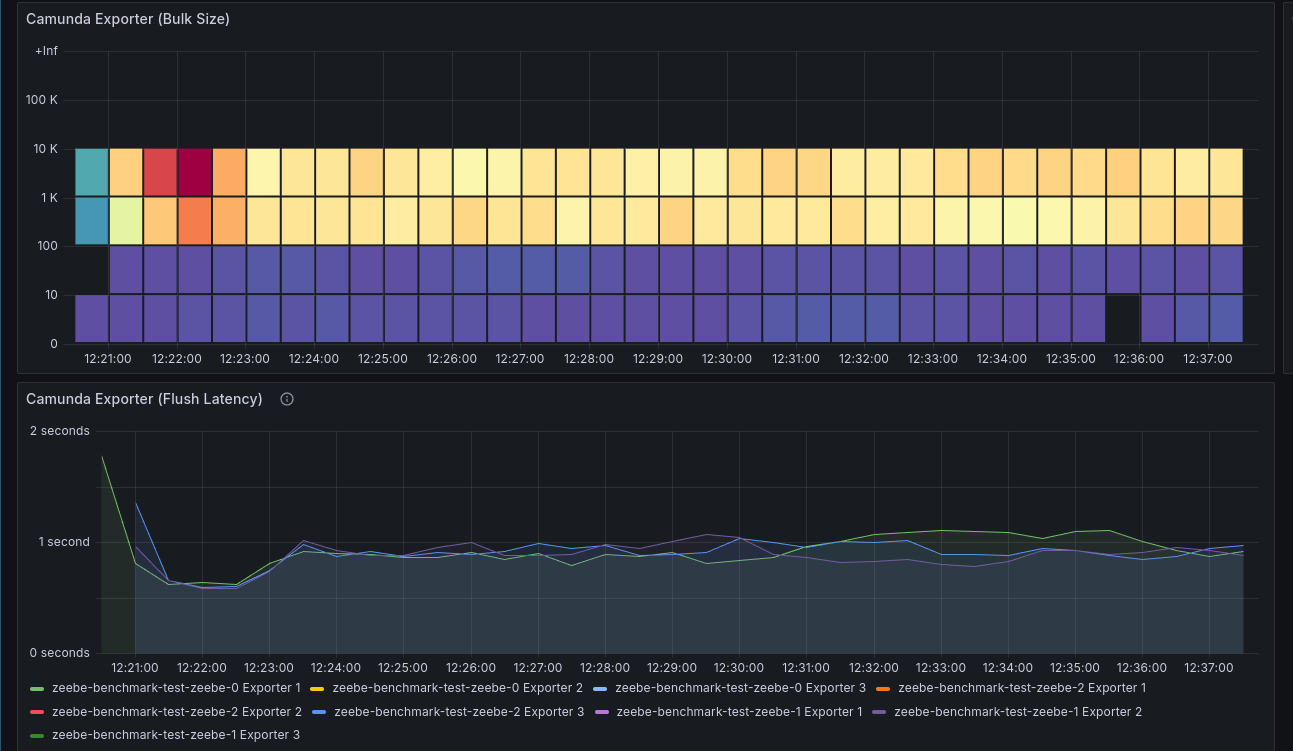Screen dimensions: 1293x751
Task: Click the red swatch for zeebe-2 Exporter 2
Action: [x=38, y=712]
